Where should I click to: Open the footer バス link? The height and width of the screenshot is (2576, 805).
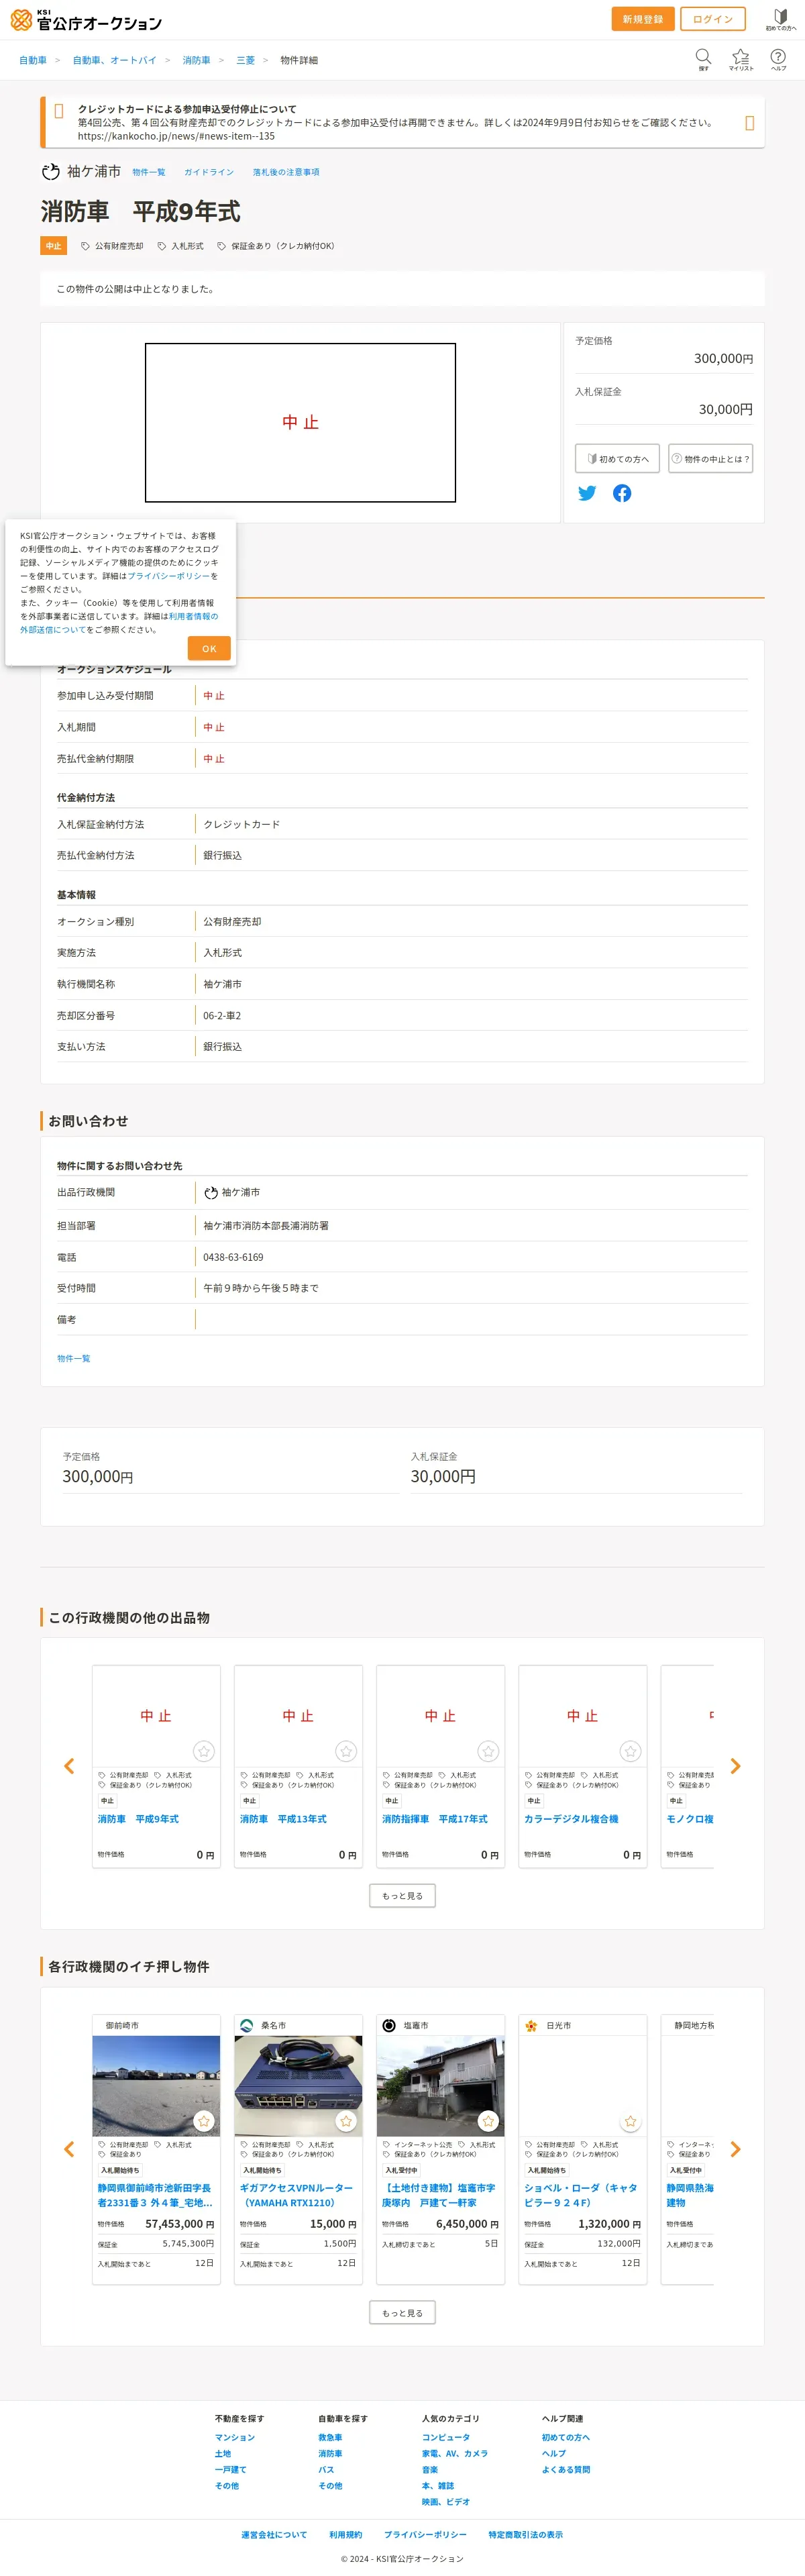point(326,2469)
